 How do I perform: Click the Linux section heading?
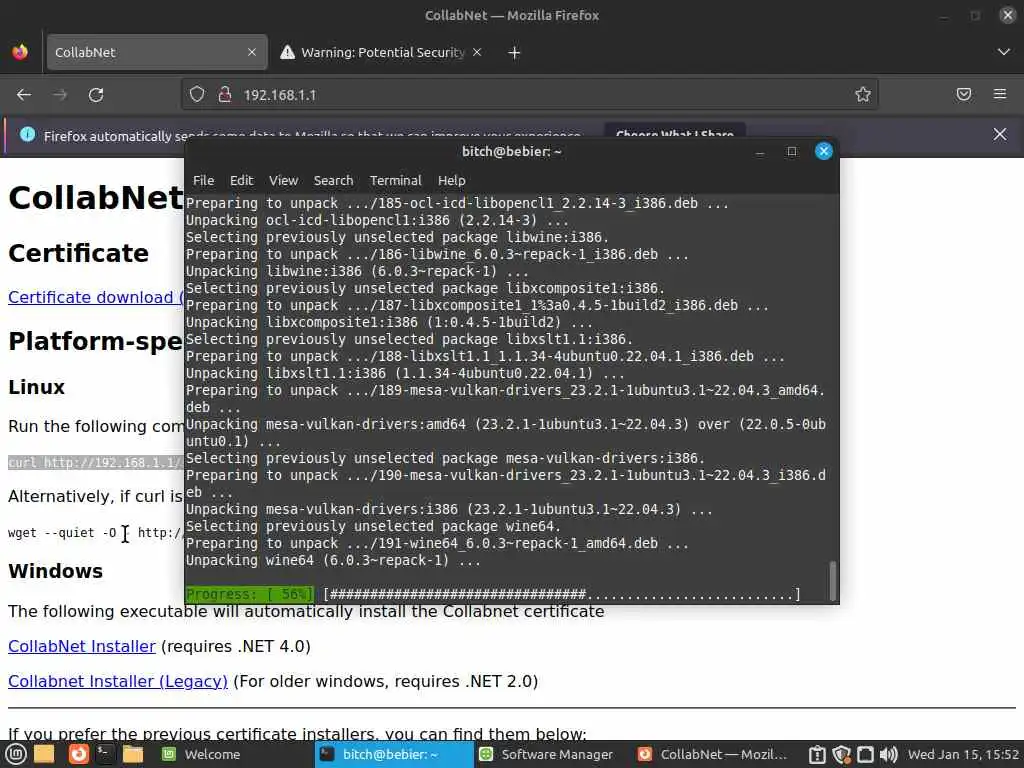(37, 387)
